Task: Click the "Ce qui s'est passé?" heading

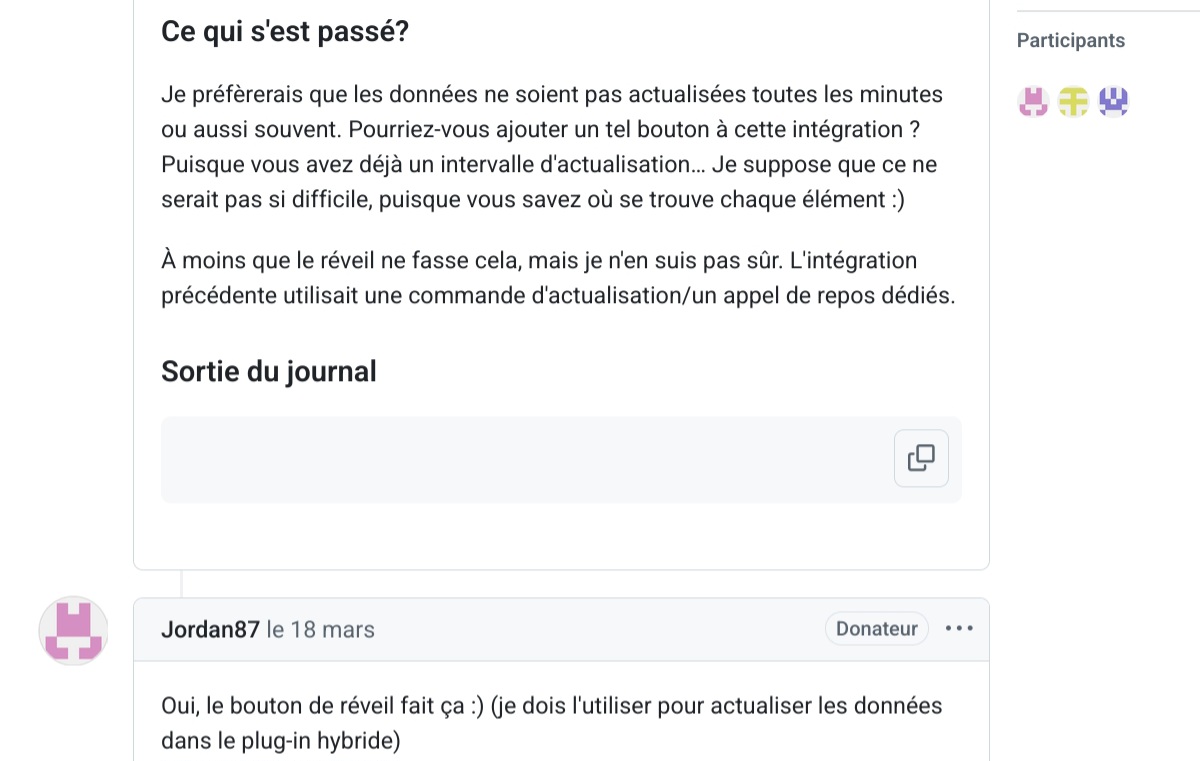Action: point(285,31)
